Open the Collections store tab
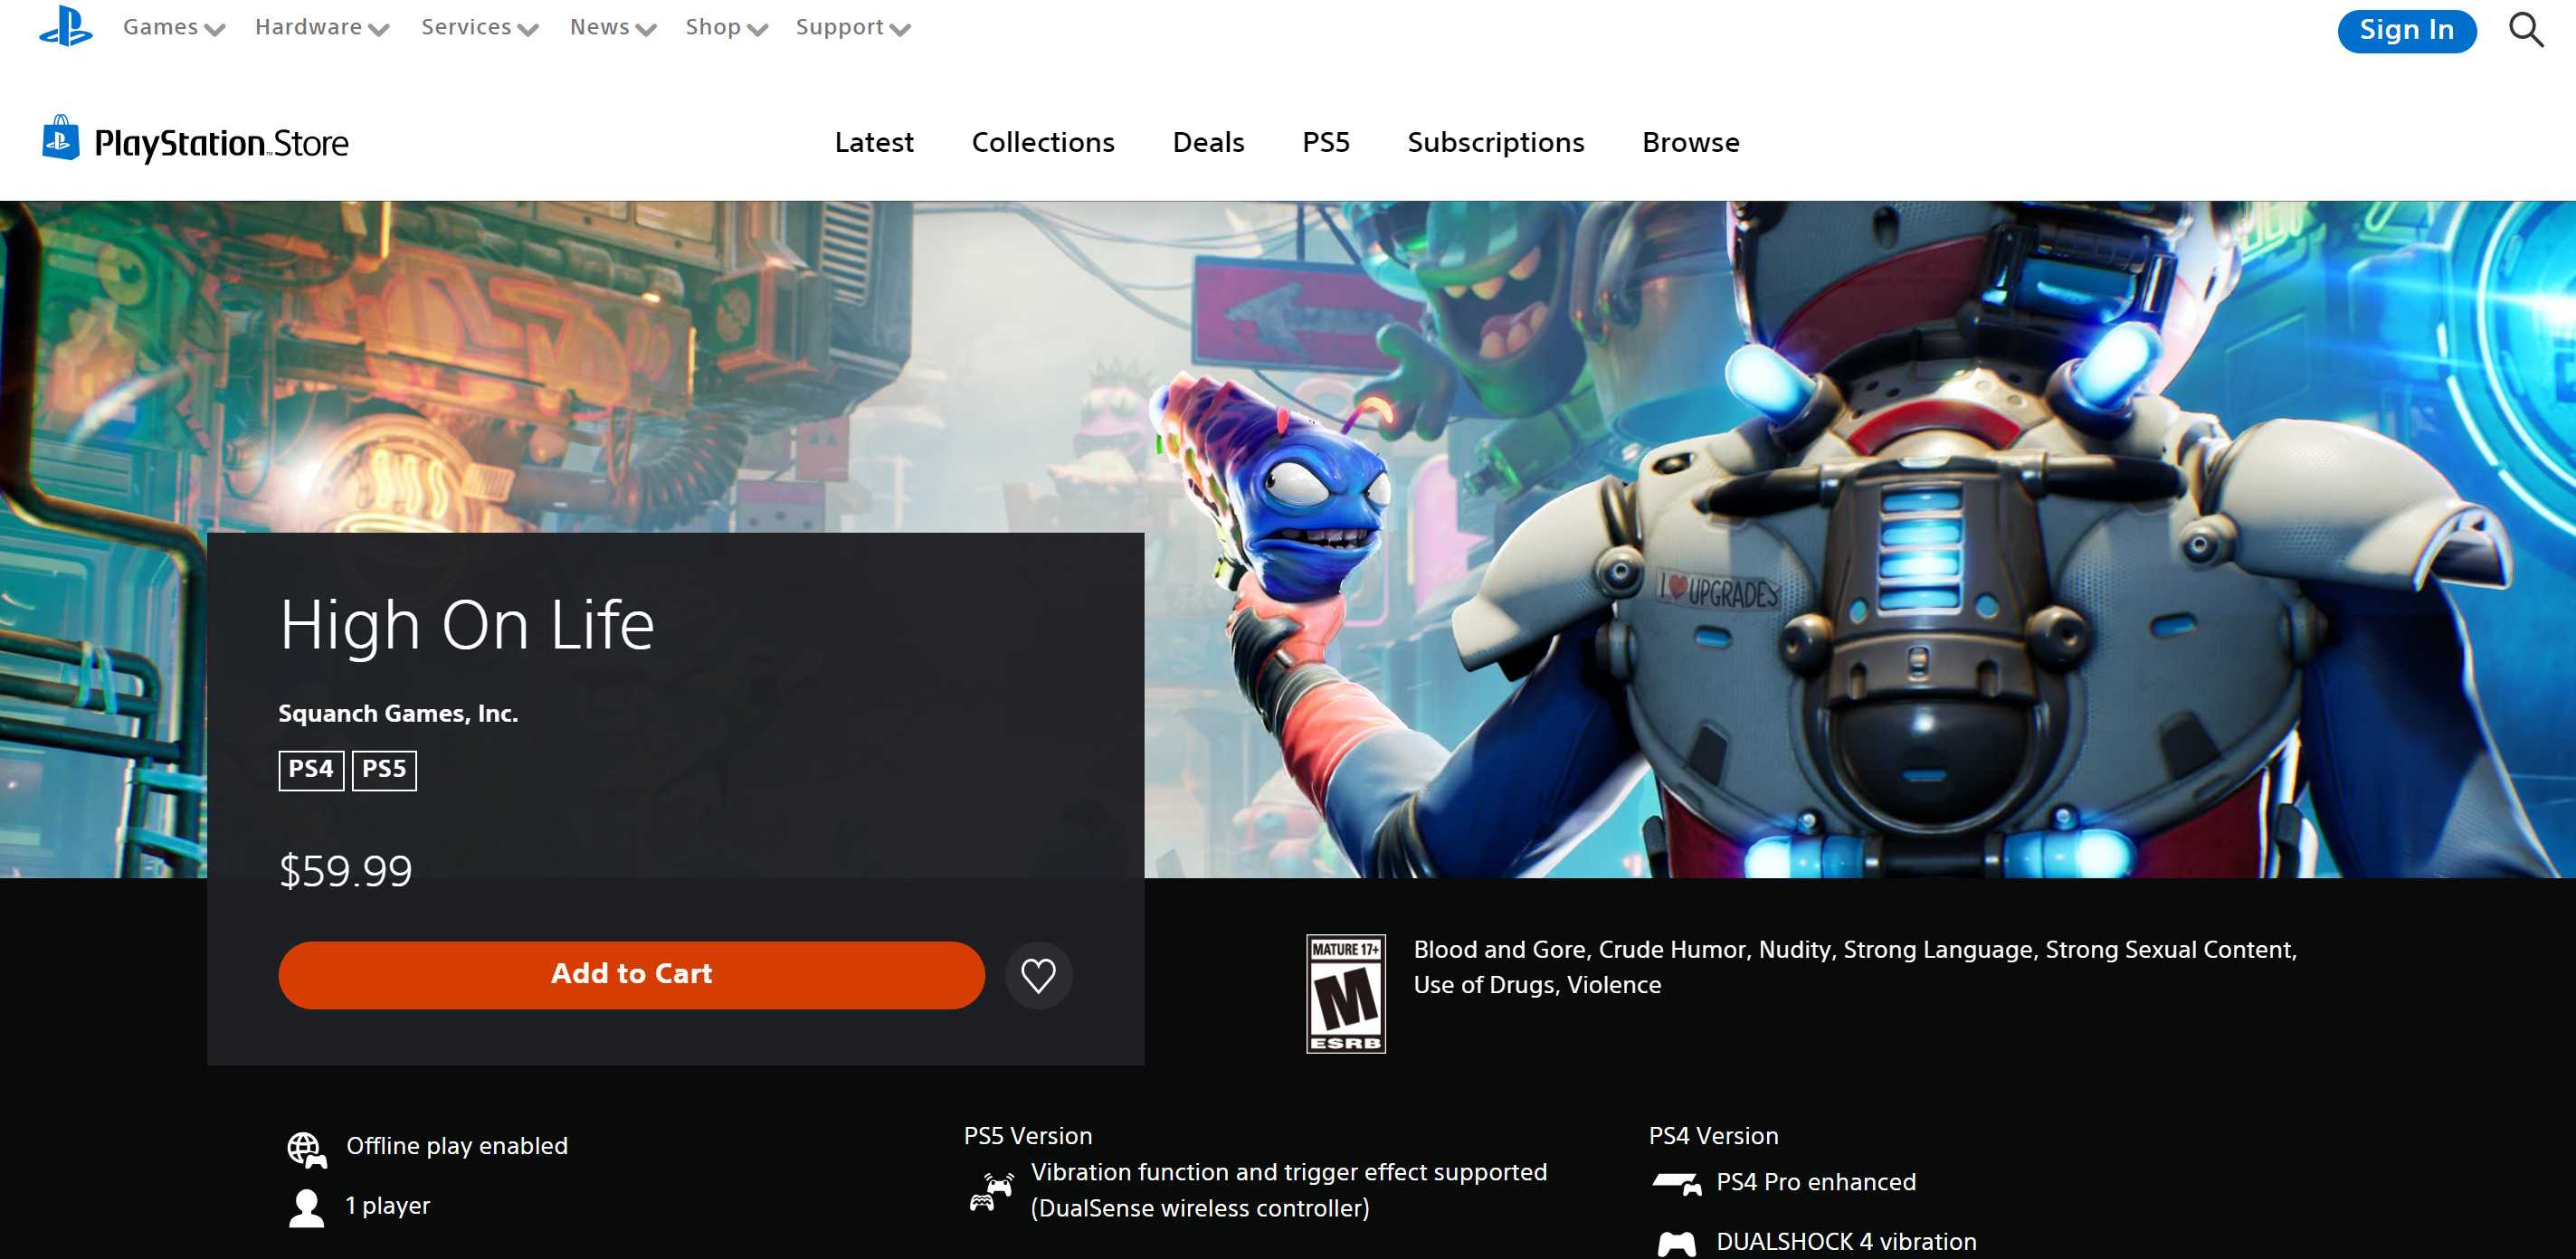Viewport: 2576px width, 1259px height. [x=1042, y=143]
